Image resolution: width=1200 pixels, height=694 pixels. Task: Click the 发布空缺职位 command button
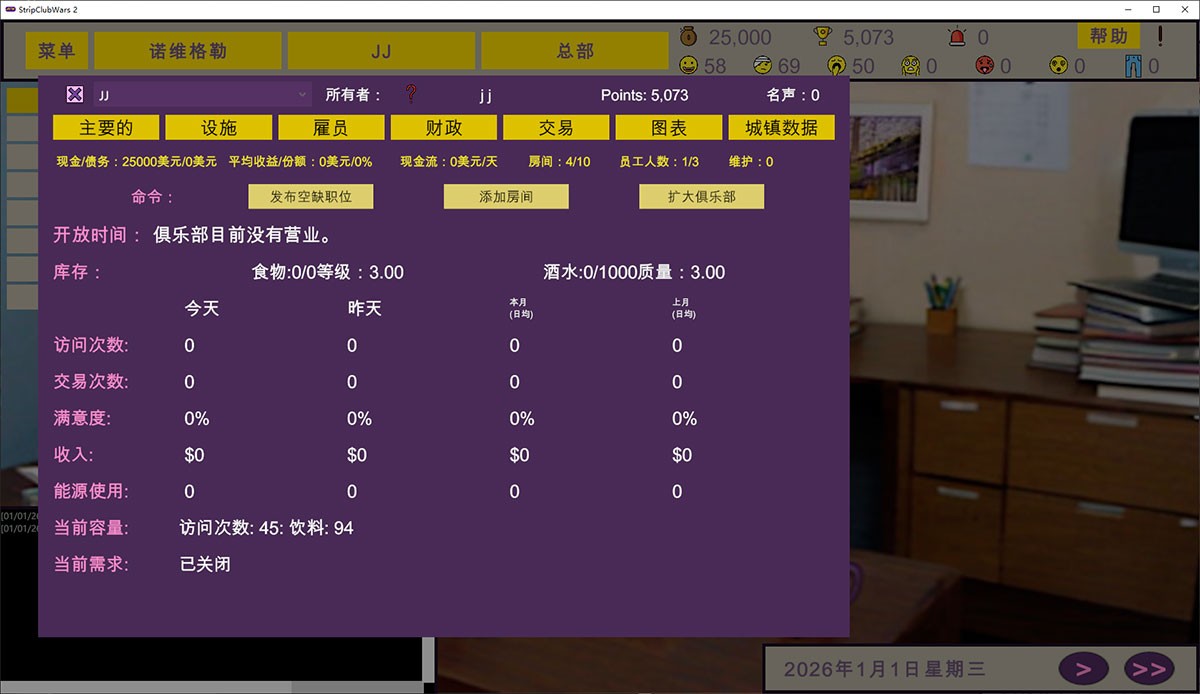(x=311, y=197)
